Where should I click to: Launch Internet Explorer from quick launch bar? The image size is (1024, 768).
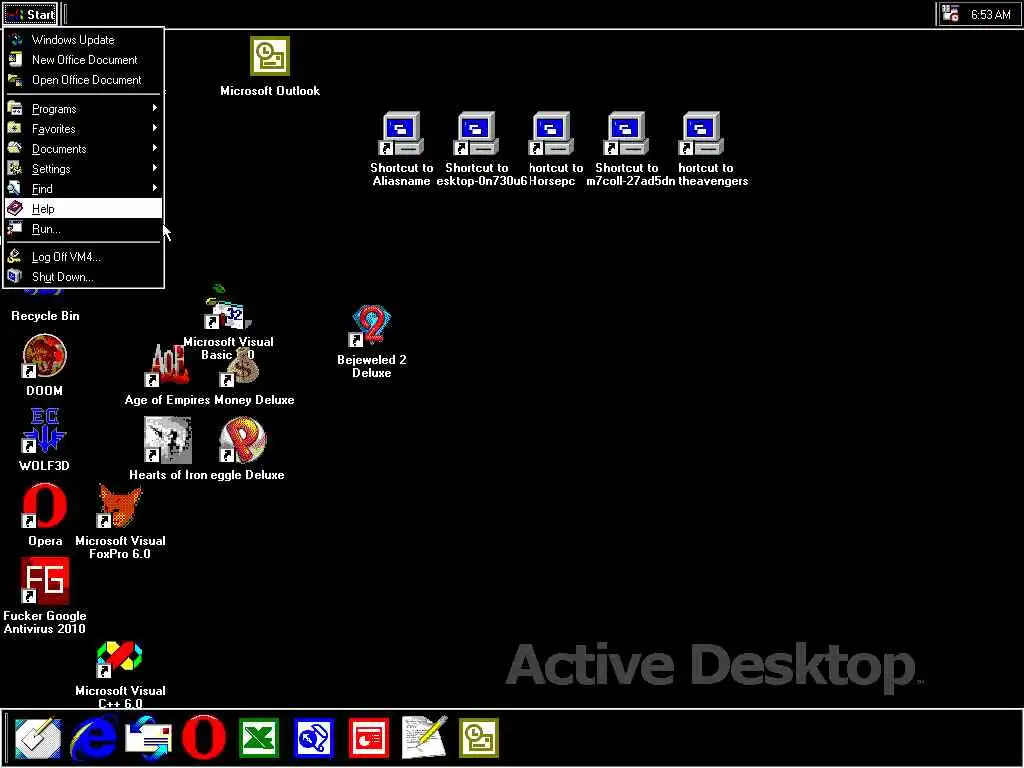[94, 739]
